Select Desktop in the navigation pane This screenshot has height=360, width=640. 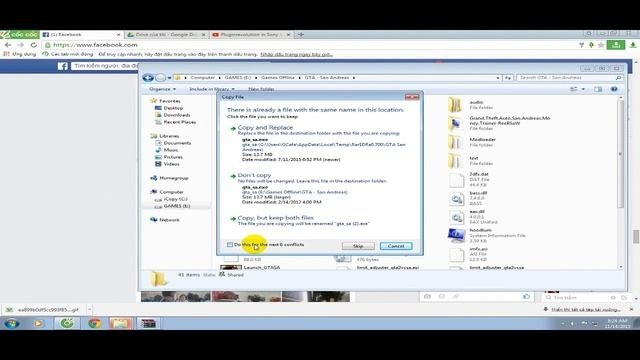(173, 108)
